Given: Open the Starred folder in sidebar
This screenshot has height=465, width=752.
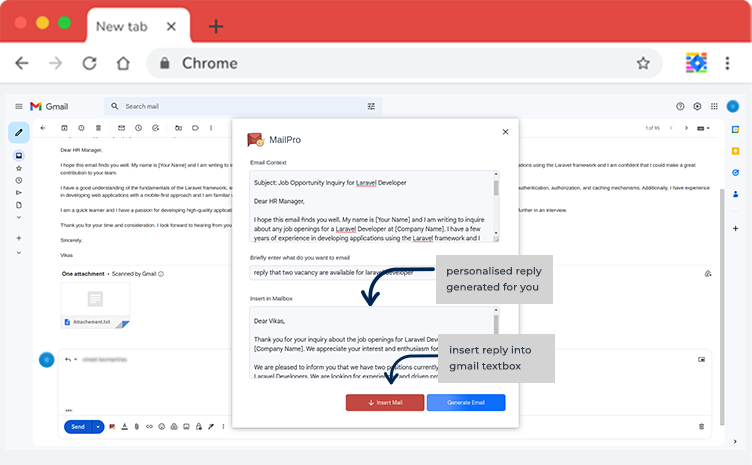Looking at the screenshot, I should [x=18, y=168].
